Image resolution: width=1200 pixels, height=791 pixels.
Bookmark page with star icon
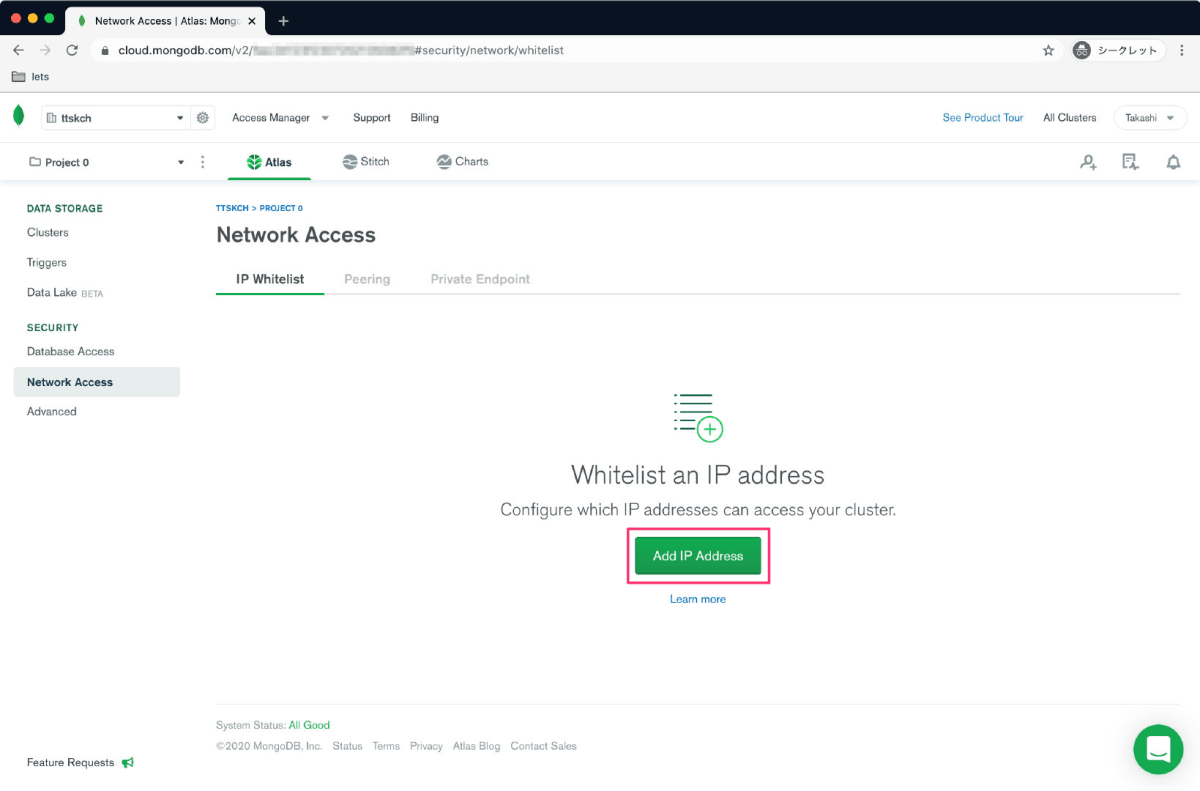(x=1048, y=50)
